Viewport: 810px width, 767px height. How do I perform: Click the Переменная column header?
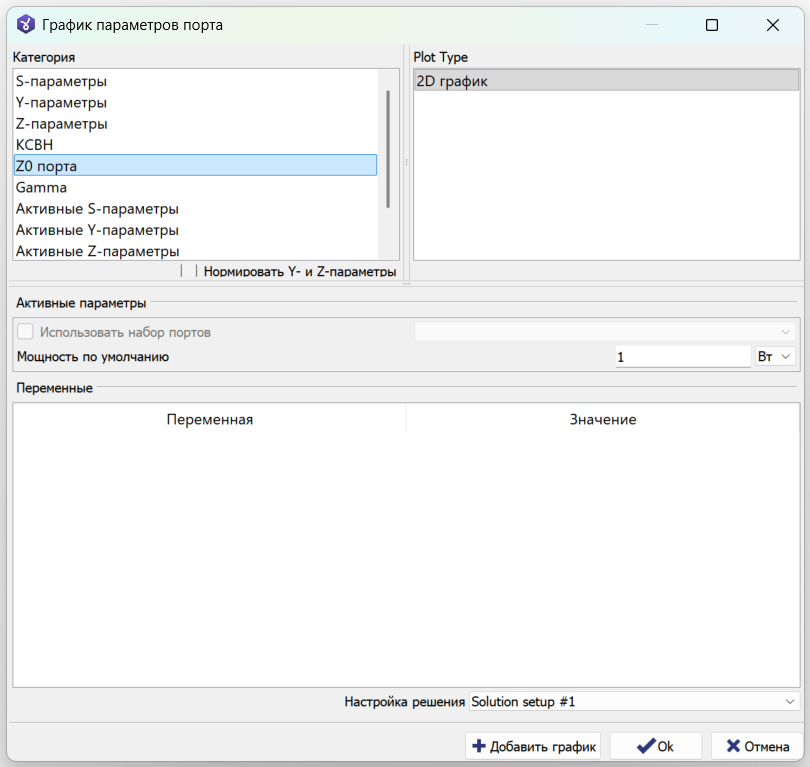(x=210, y=419)
